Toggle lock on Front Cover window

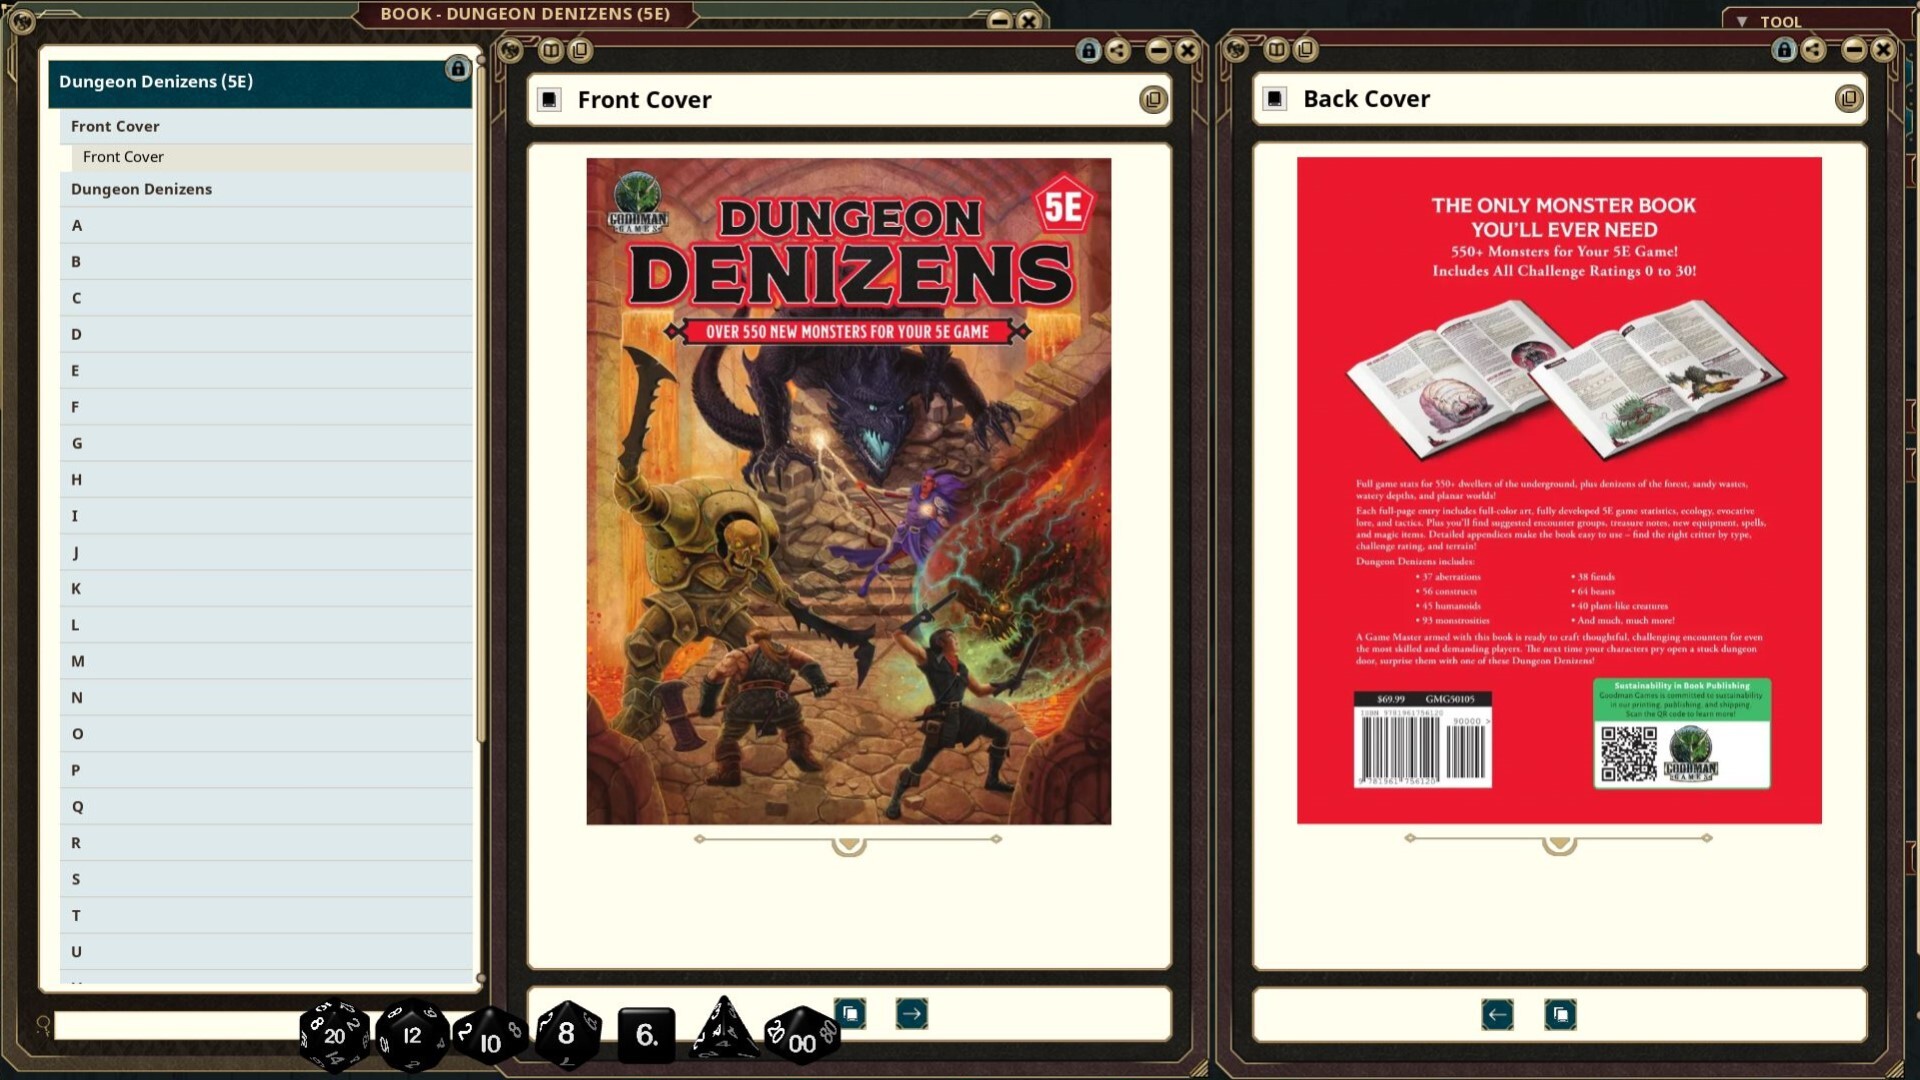(1088, 50)
